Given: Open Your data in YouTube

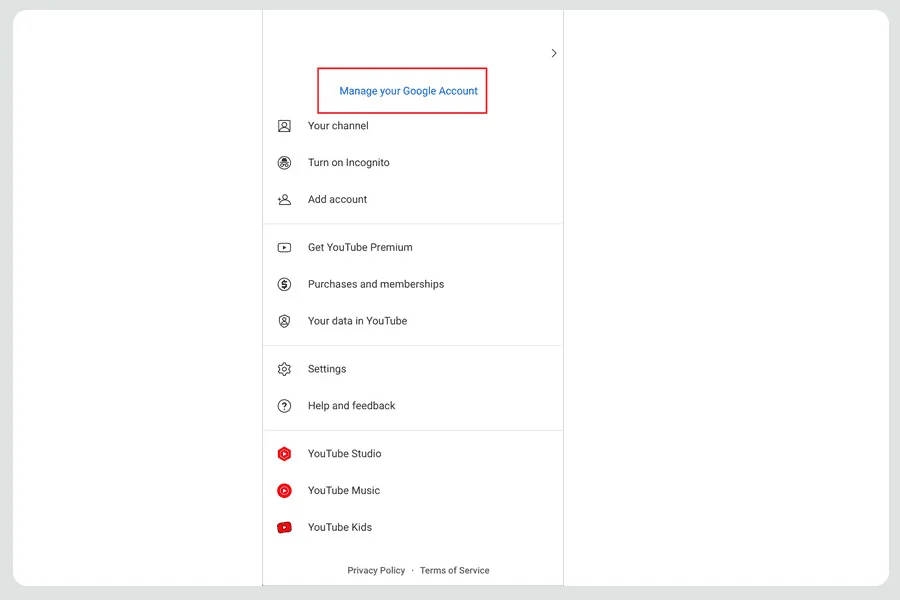Looking at the screenshot, I should tap(413, 321).
